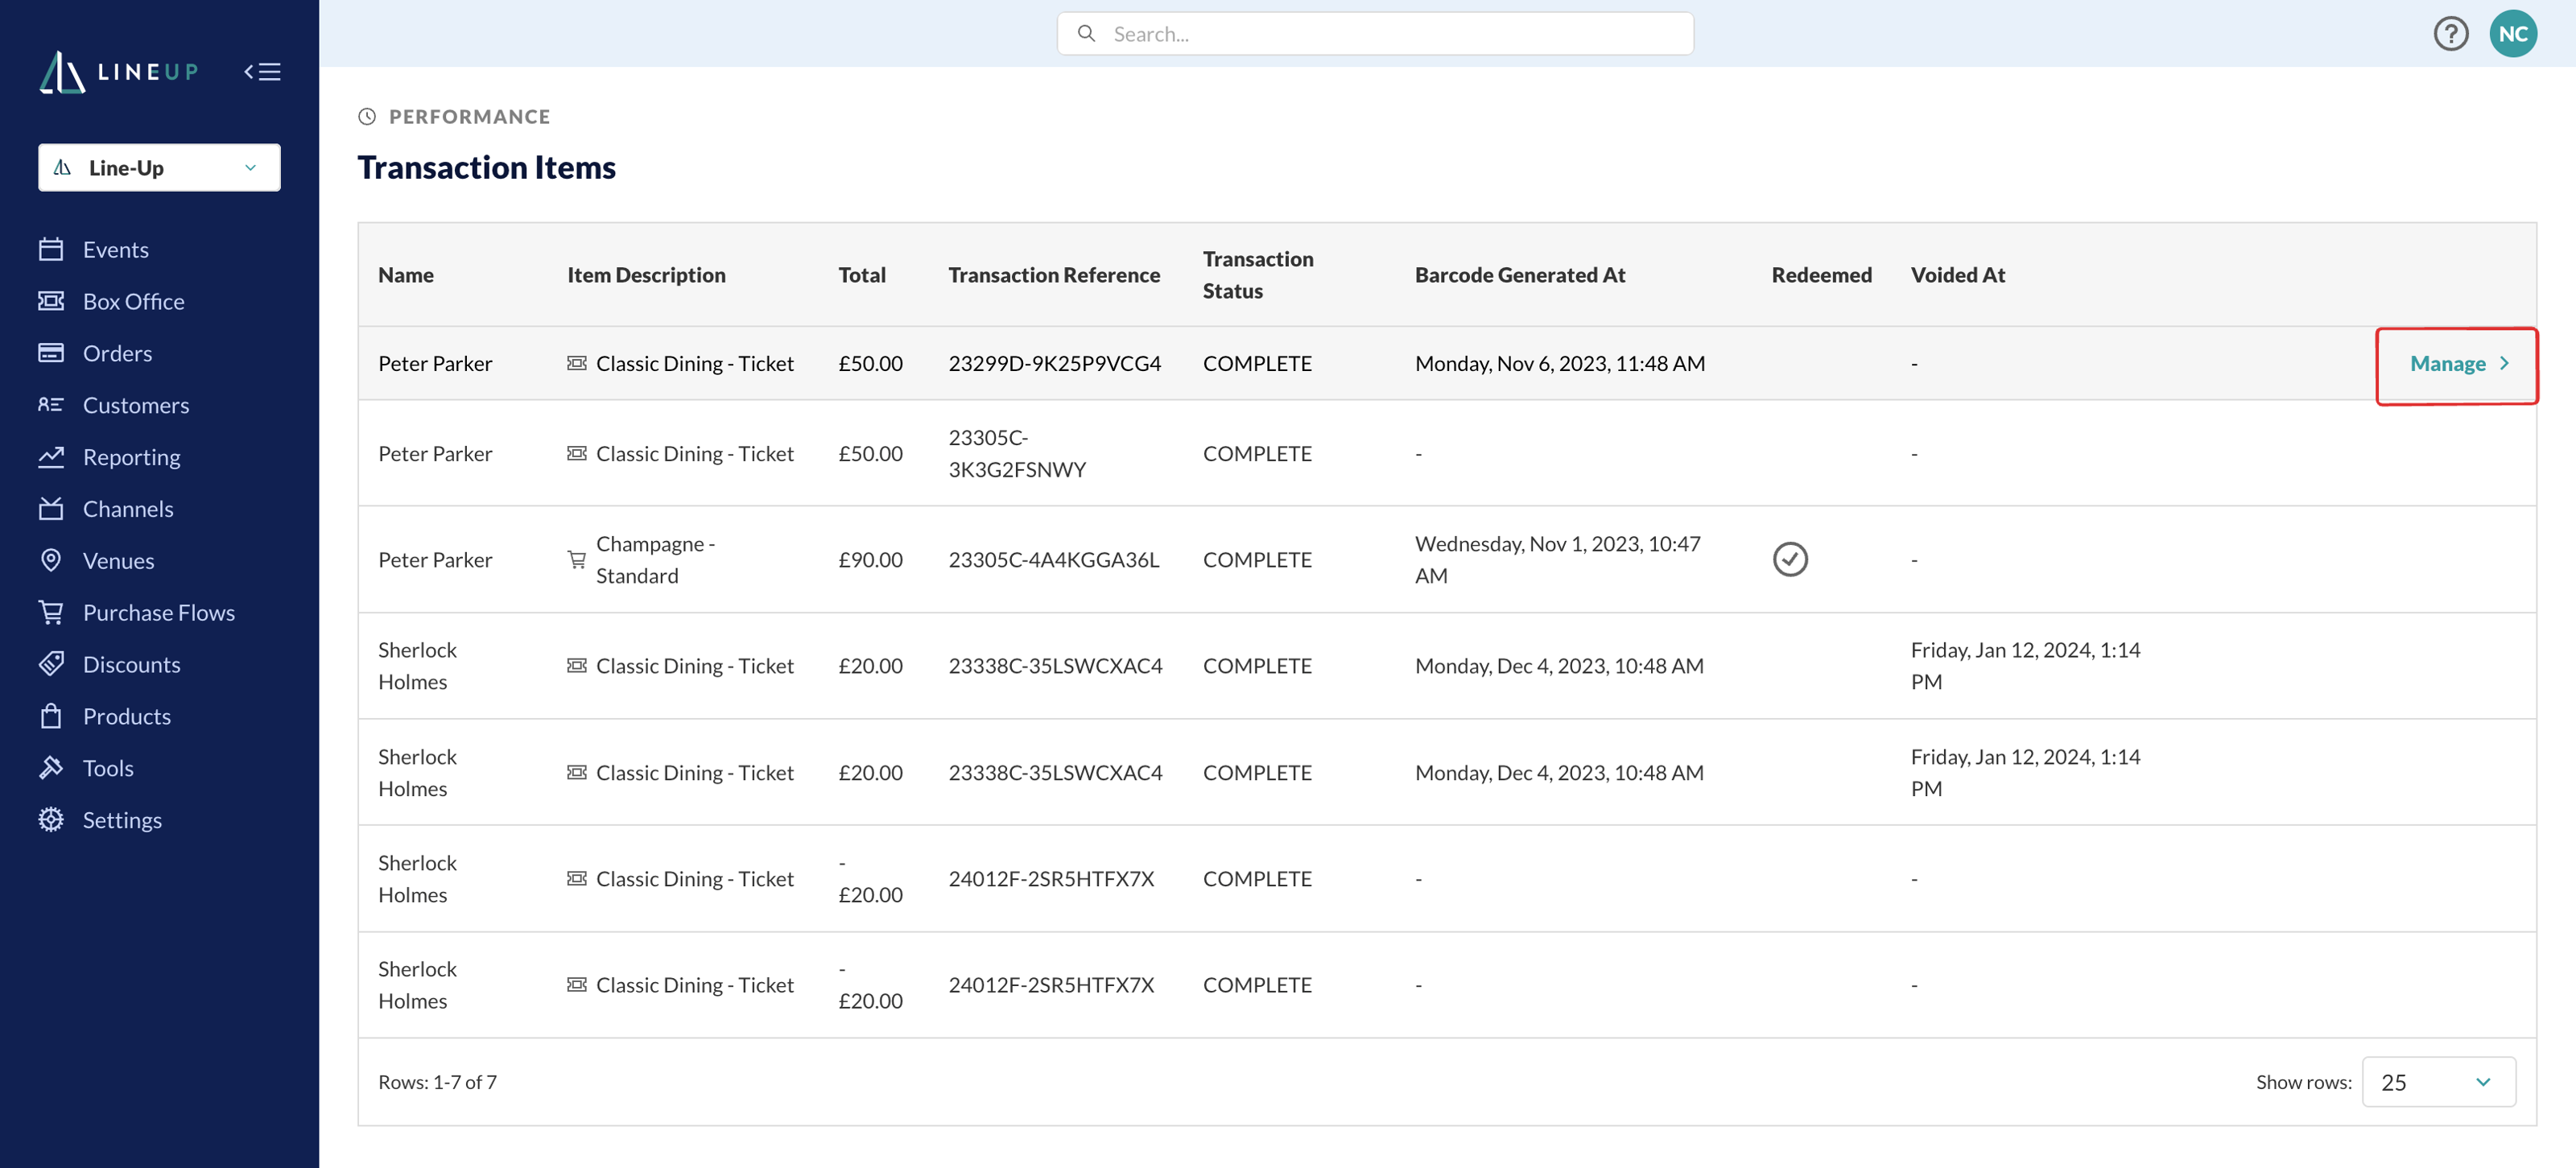
Task: Click the £90.00 total cell
Action: point(870,560)
